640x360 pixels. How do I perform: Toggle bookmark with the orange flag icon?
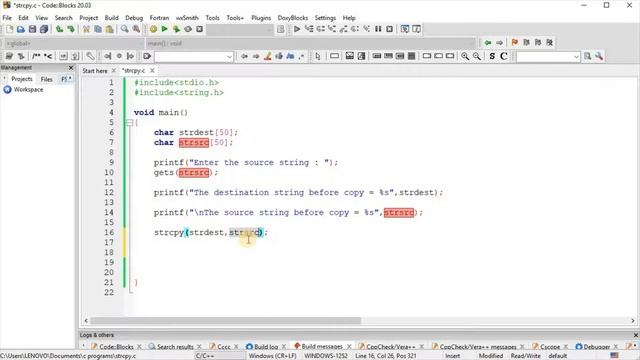[514, 42]
